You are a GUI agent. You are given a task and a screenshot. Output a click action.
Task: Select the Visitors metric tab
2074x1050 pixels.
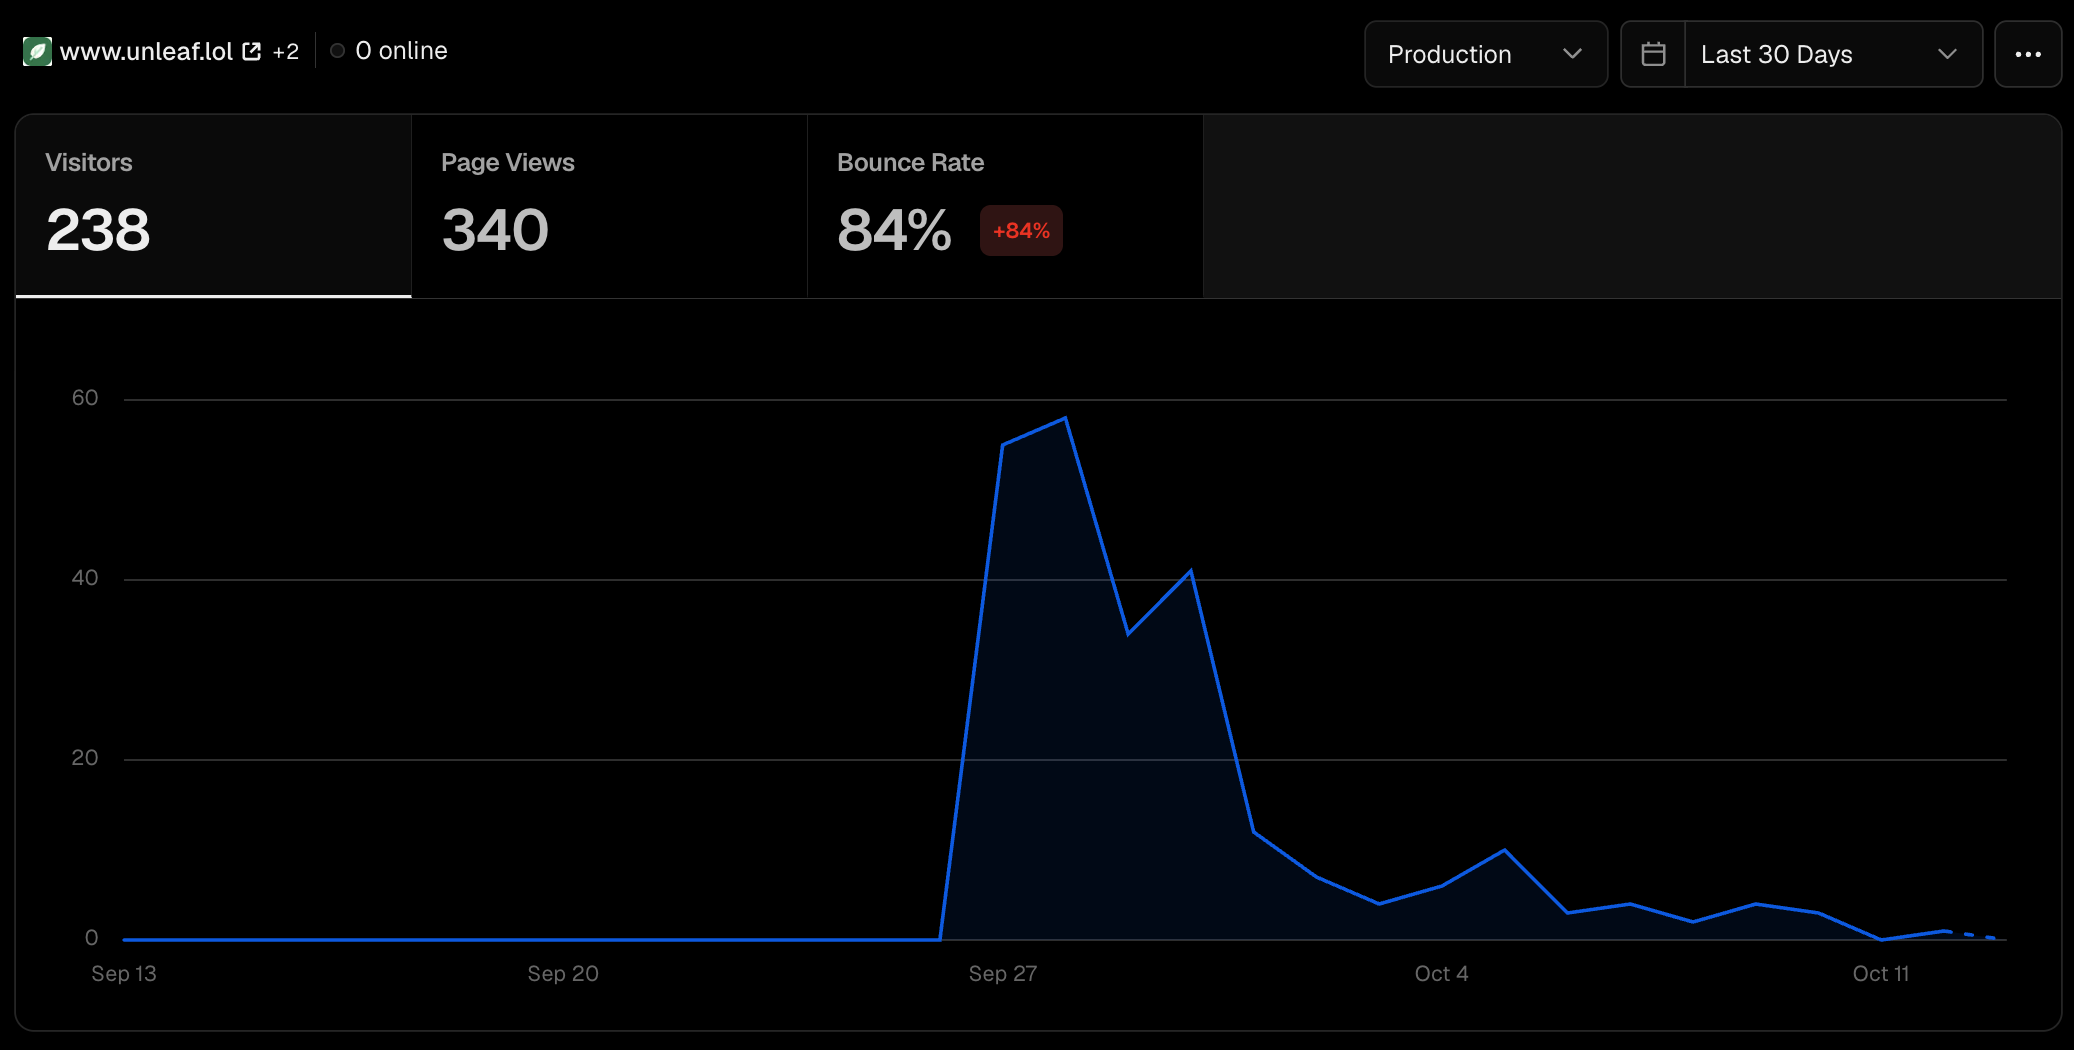(x=213, y=206)
